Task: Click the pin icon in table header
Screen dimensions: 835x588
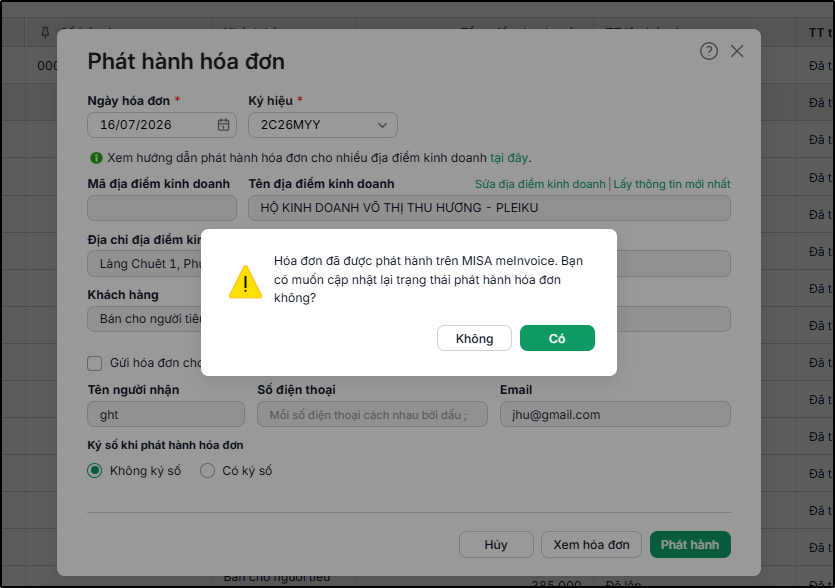Action: (x=45, y=33)
